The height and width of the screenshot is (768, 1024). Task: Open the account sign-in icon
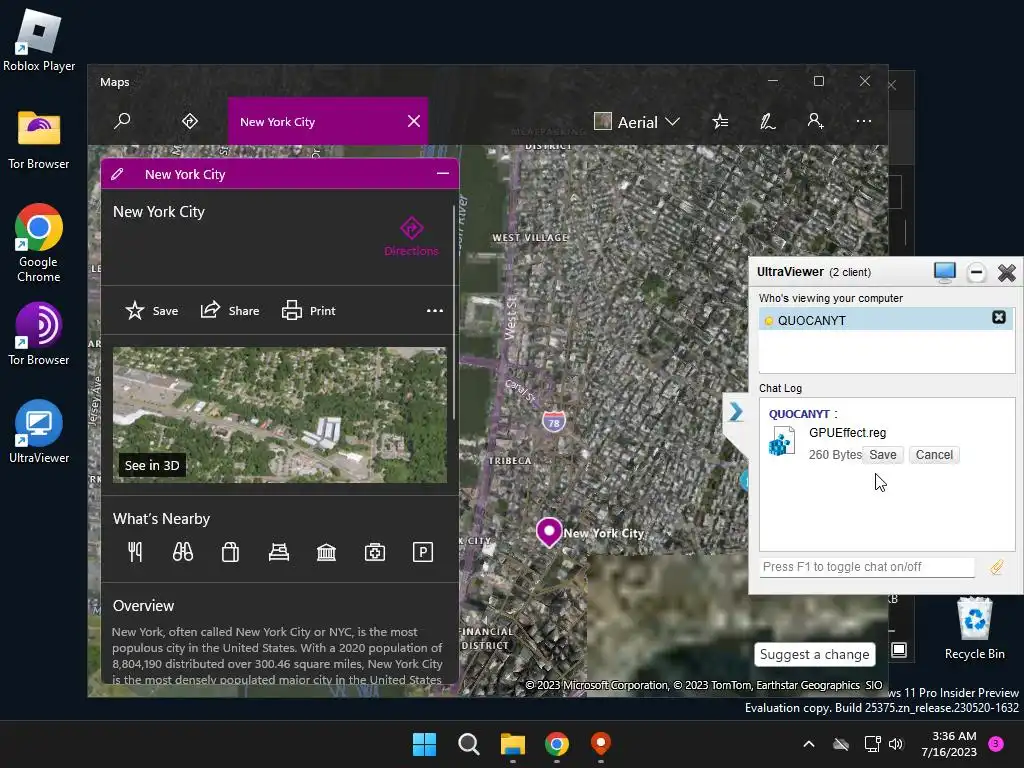click(815, 121)
